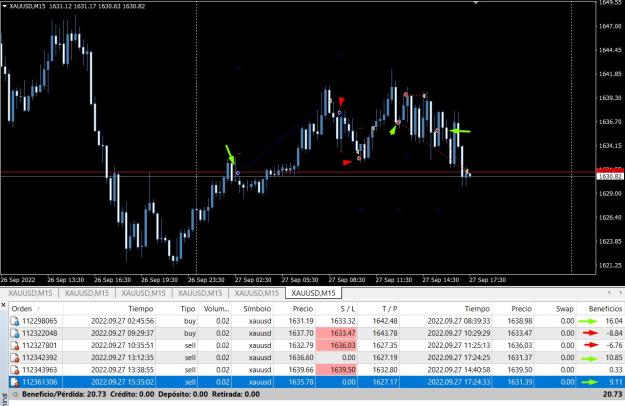Click the loss value -8.84
The width and height of the screenshot is (625, 406).
614,333
